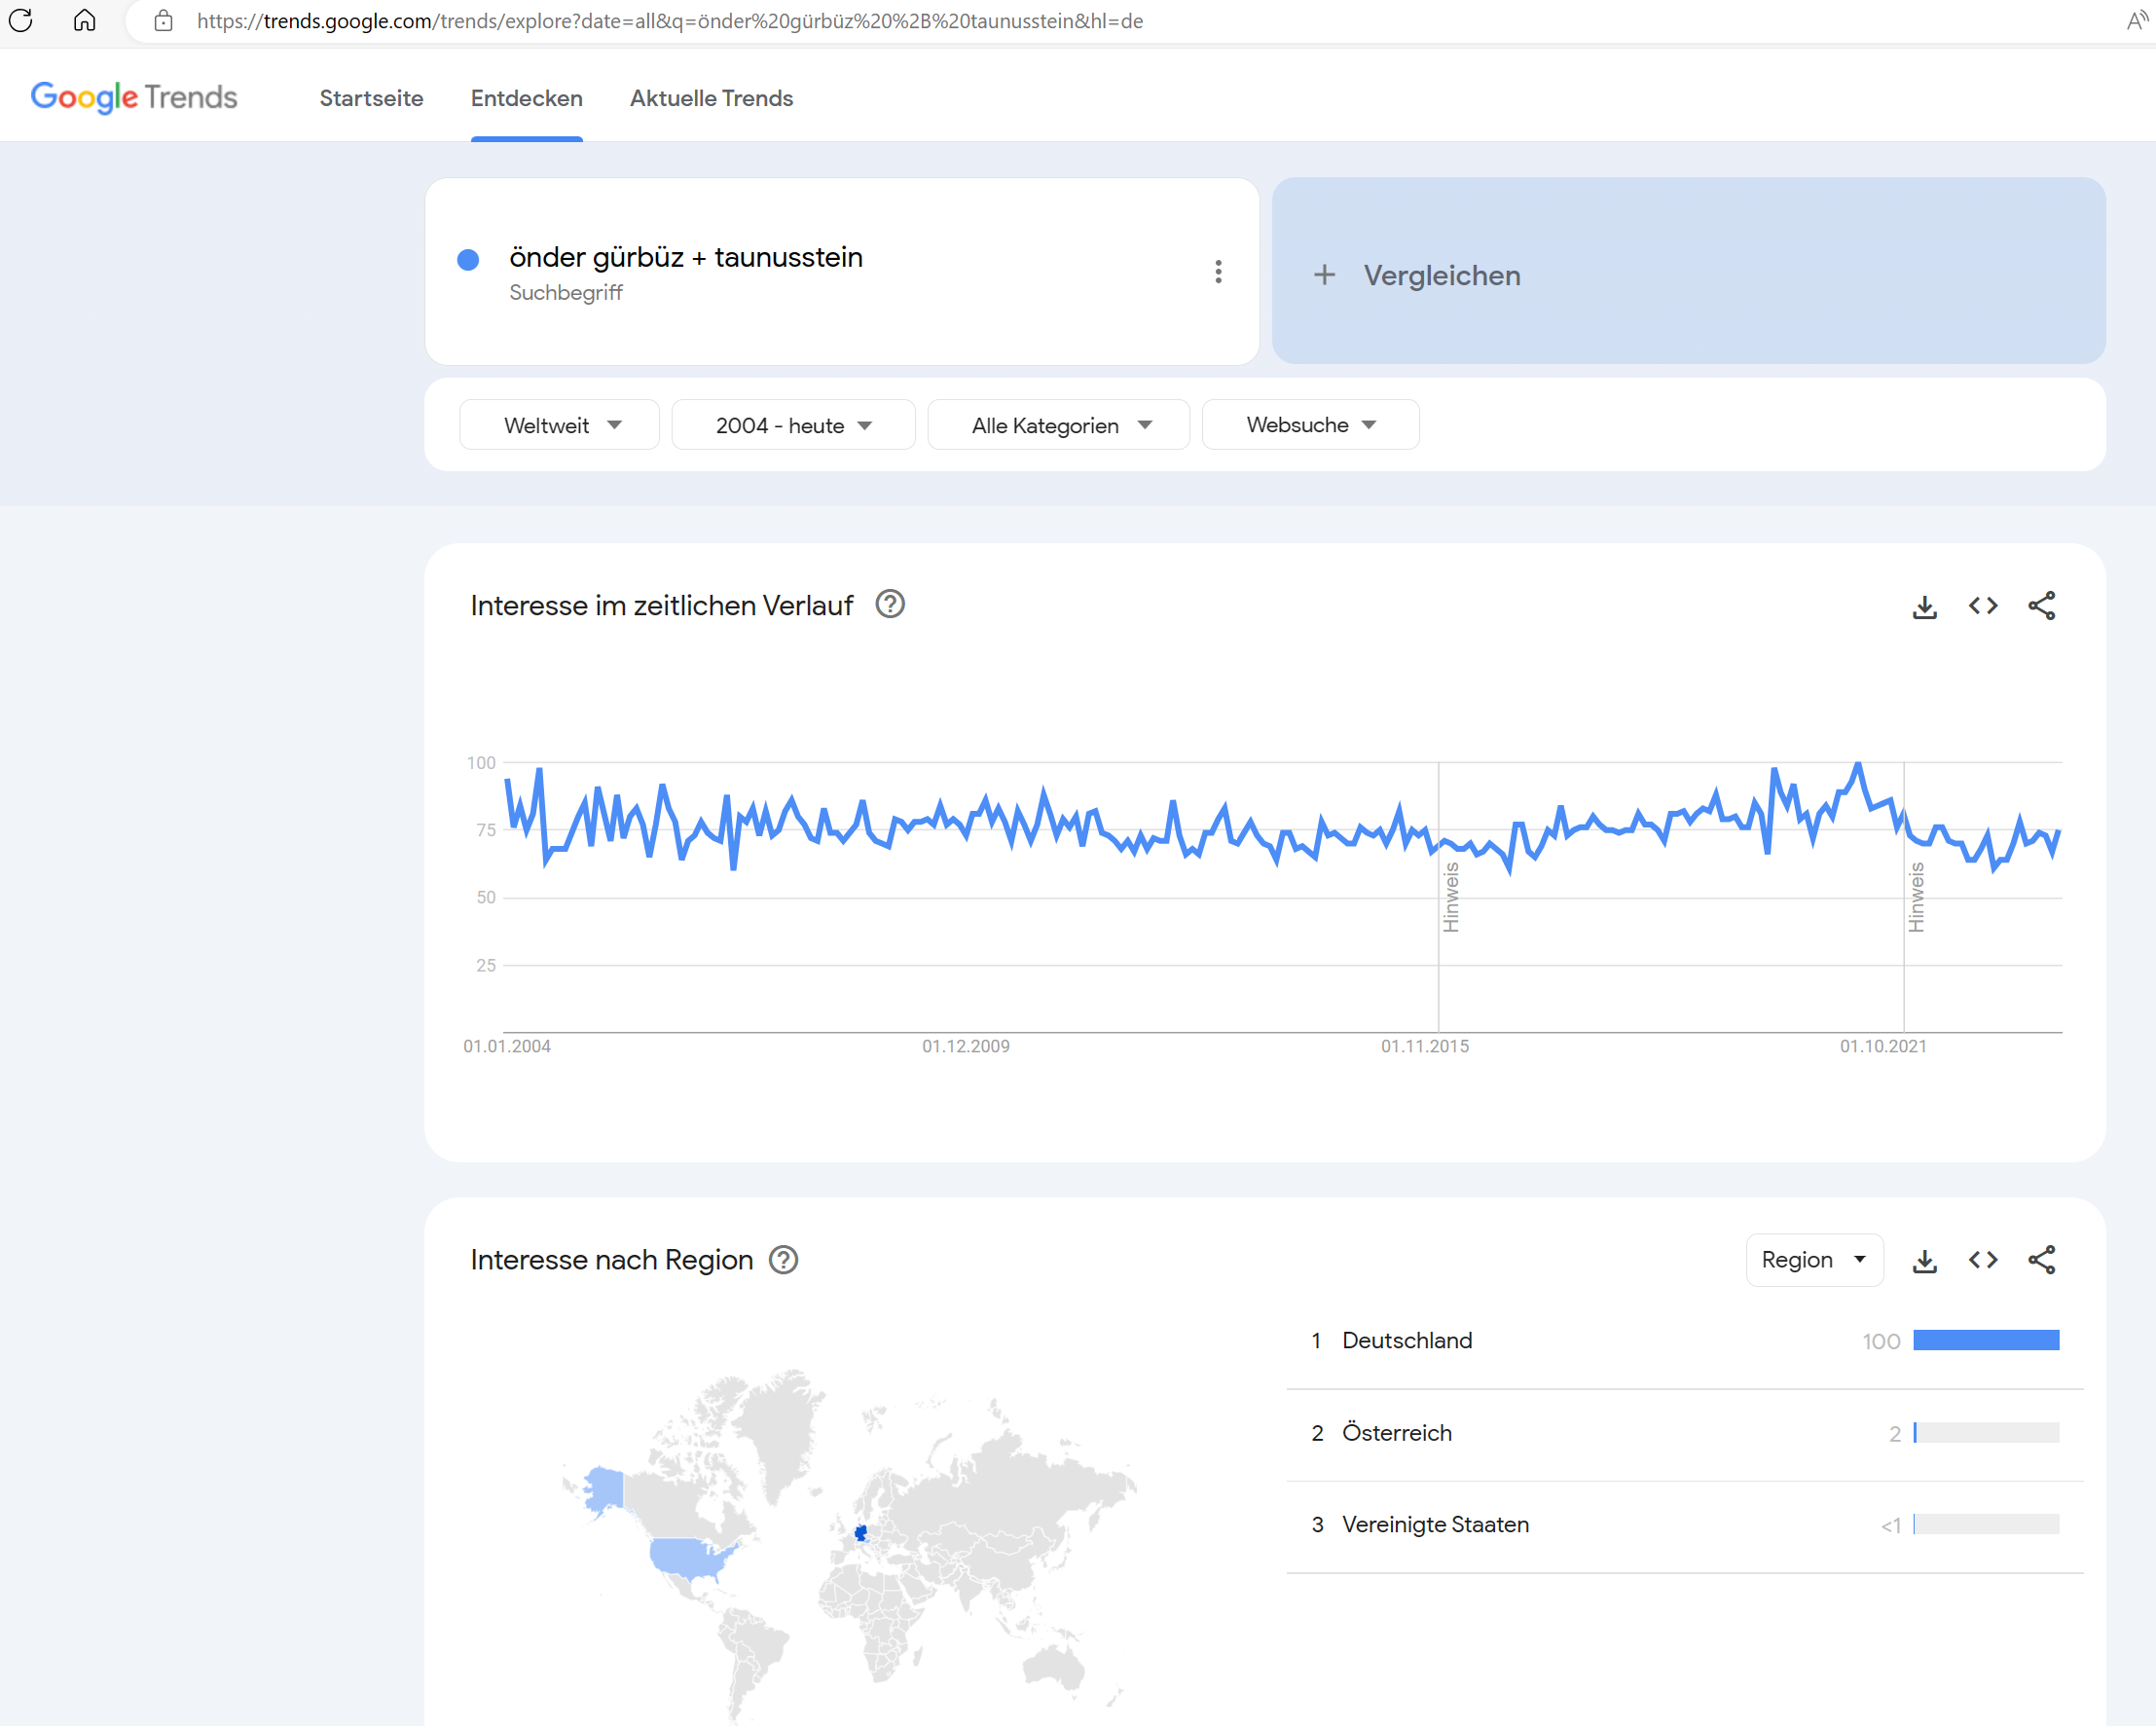
Task: Click the value 100 beside Deutschland
Action: coord(1881,1342)
